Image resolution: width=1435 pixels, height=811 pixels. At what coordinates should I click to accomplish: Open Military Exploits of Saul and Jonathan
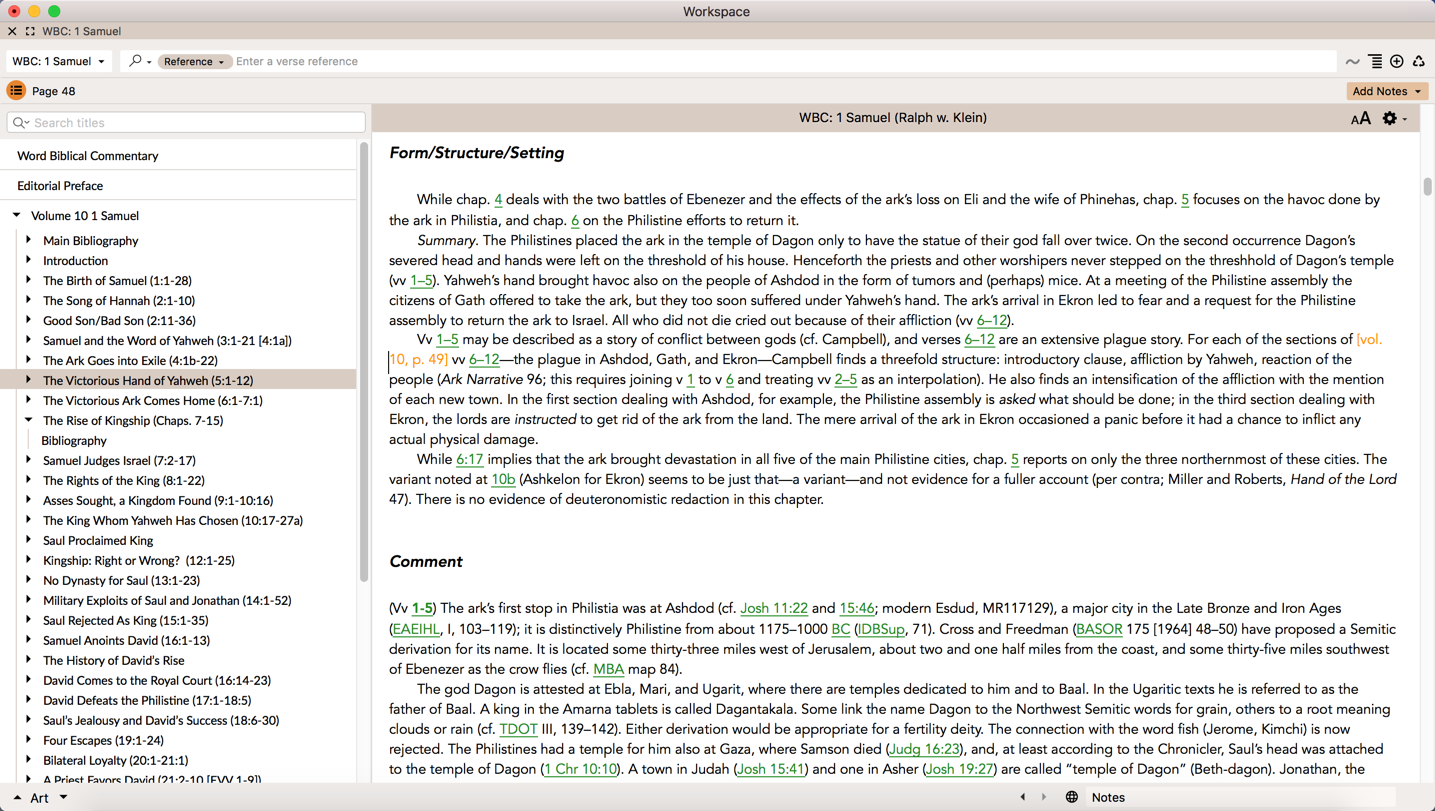(167, 601)
